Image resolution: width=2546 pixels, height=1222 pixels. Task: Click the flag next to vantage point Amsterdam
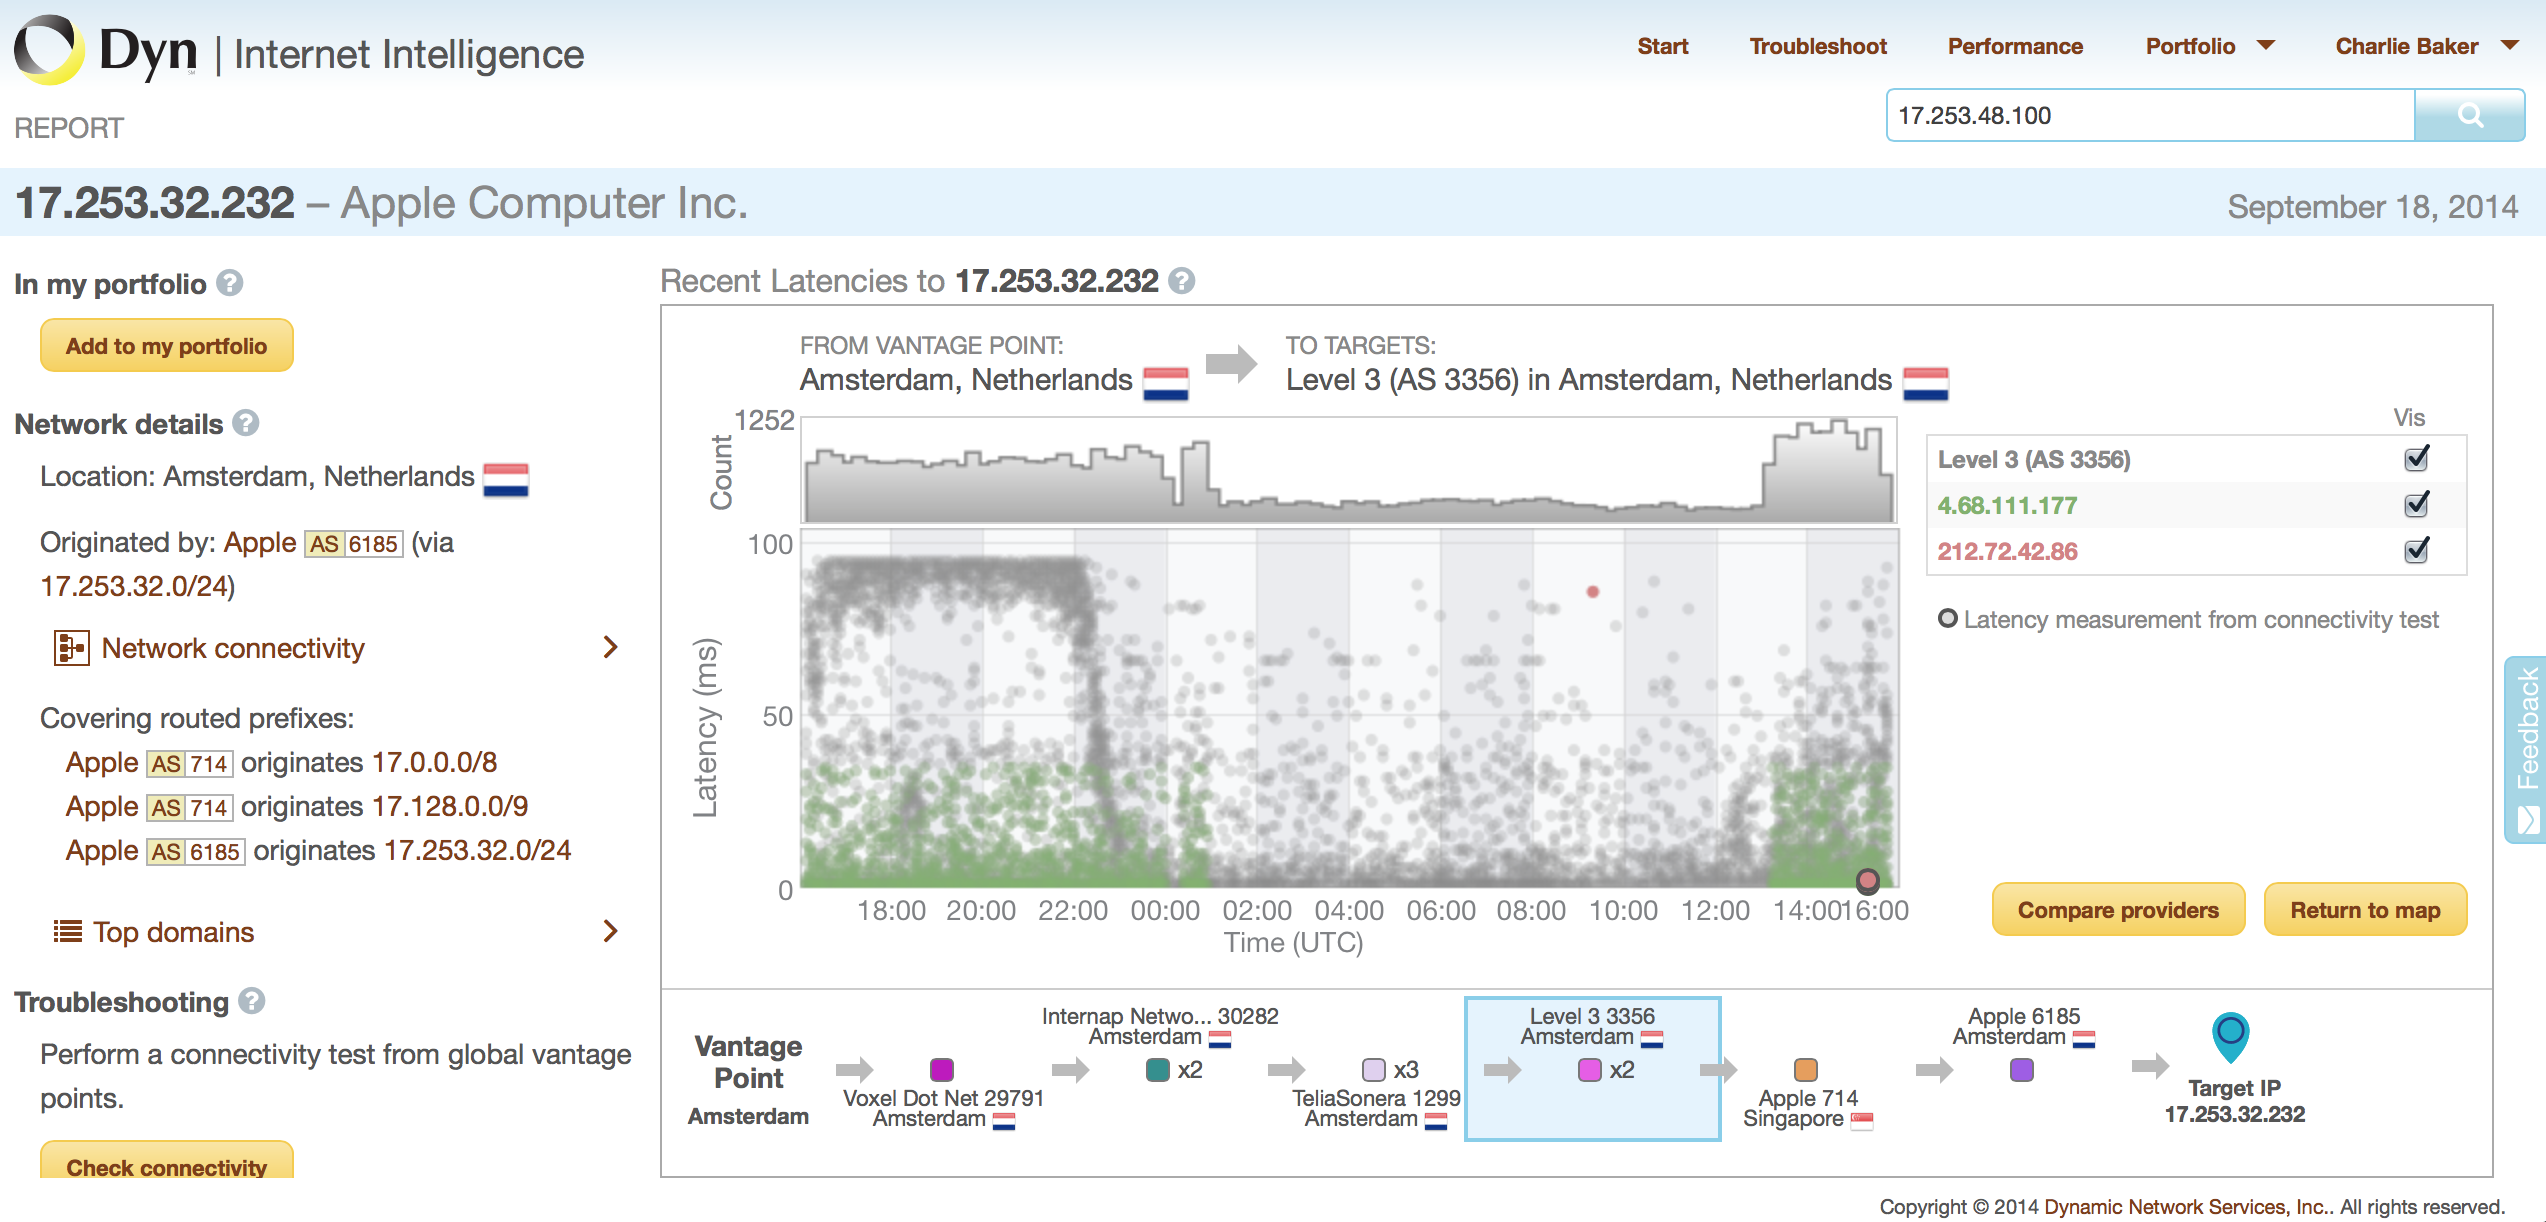1165,384
